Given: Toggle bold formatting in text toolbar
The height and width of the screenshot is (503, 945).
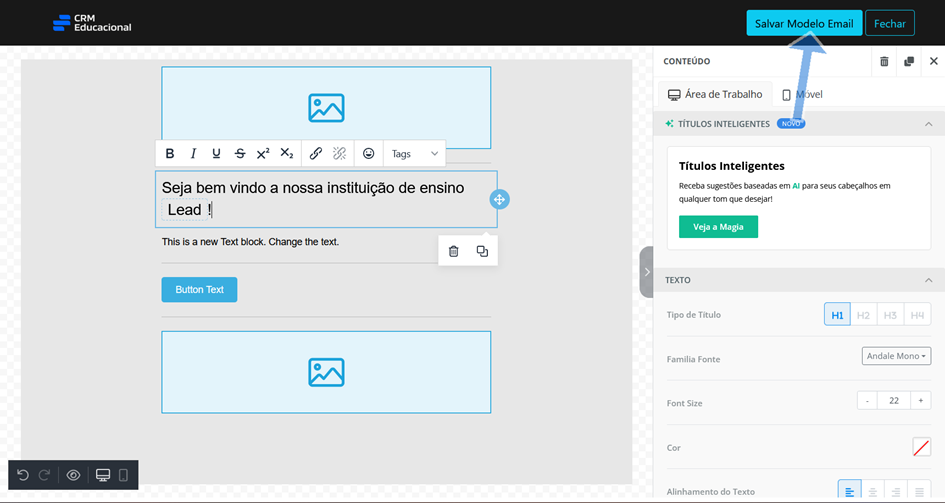Looking at the screenshot, I should tap(170, 154).
